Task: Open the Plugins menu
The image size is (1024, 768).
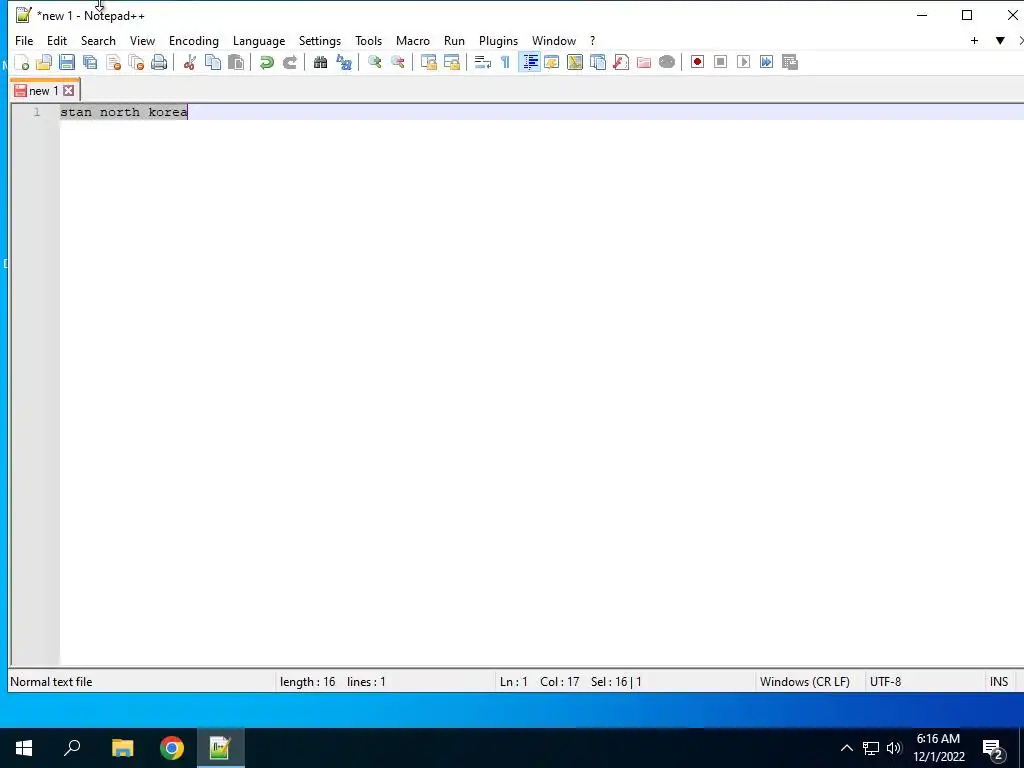Action: pyautogui.click(x=498, y=40)
